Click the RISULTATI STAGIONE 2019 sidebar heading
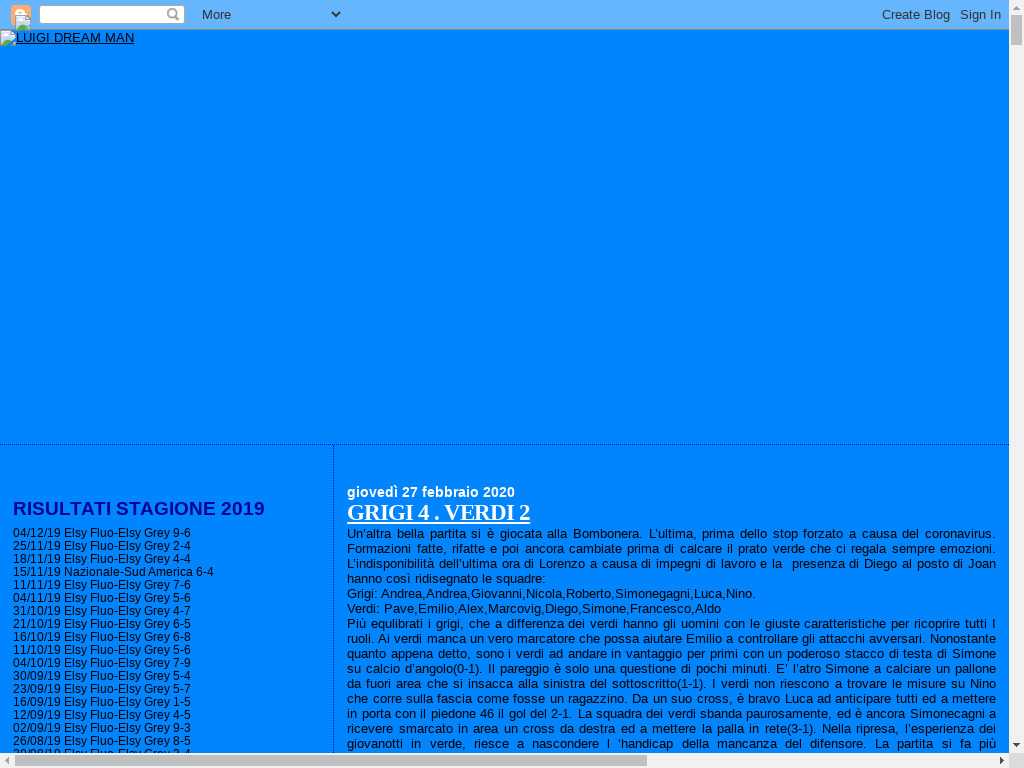Screen dimensions: 1024x768 [138, 509]
